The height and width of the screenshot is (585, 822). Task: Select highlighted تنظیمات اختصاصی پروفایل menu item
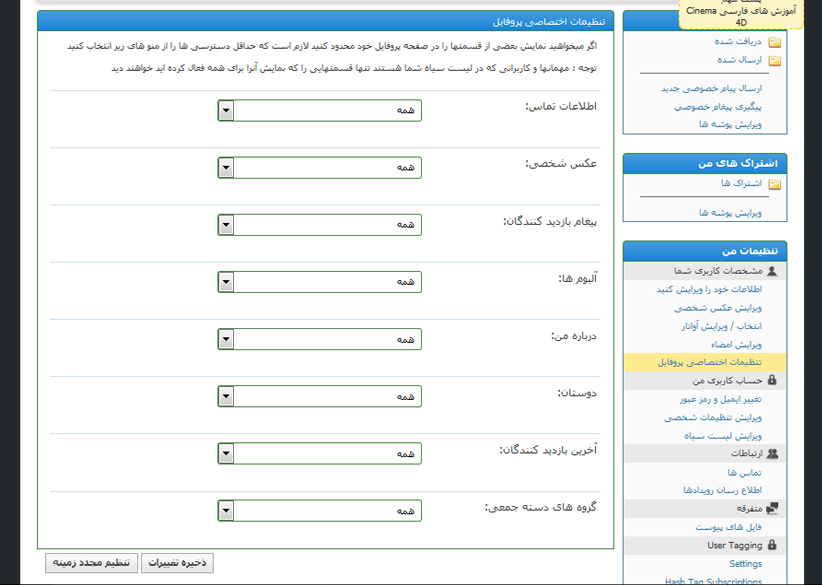[x=705, y=362]
